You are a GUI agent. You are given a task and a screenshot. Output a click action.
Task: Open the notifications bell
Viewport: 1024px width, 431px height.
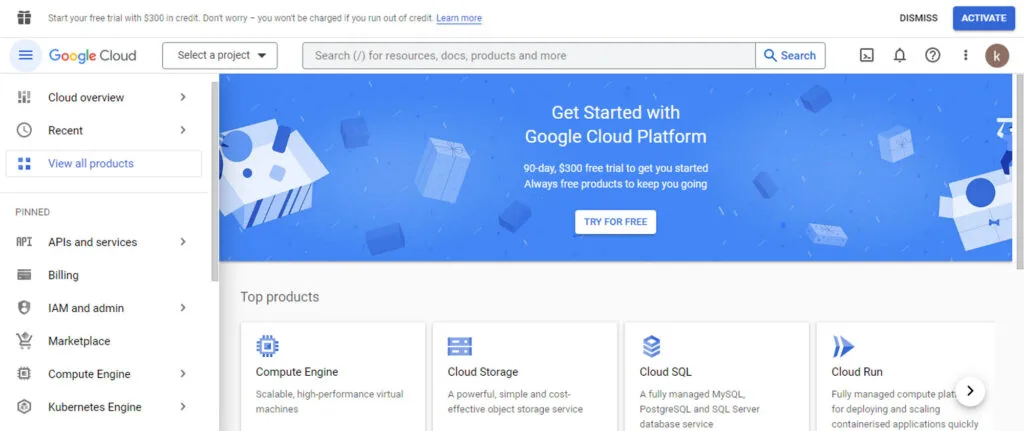pos(899,56)
